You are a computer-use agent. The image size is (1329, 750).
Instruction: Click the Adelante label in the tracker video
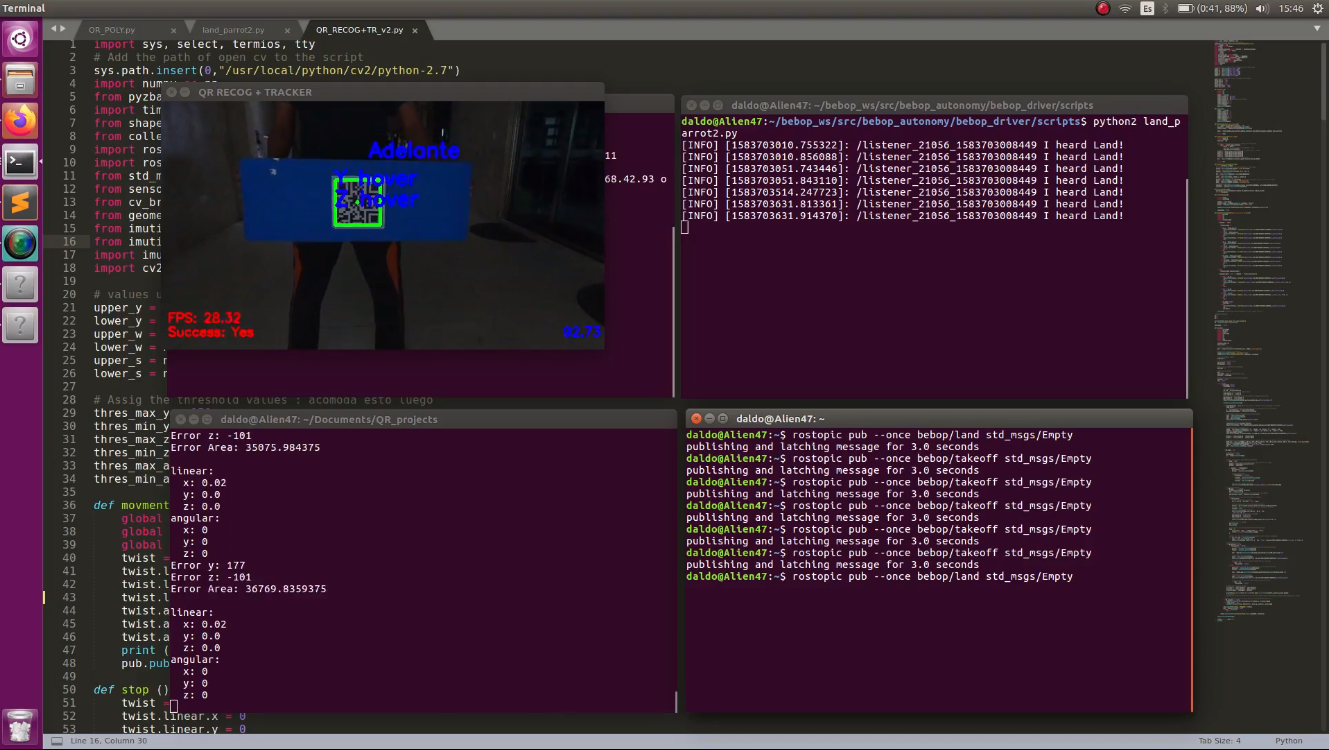[414, 151]
